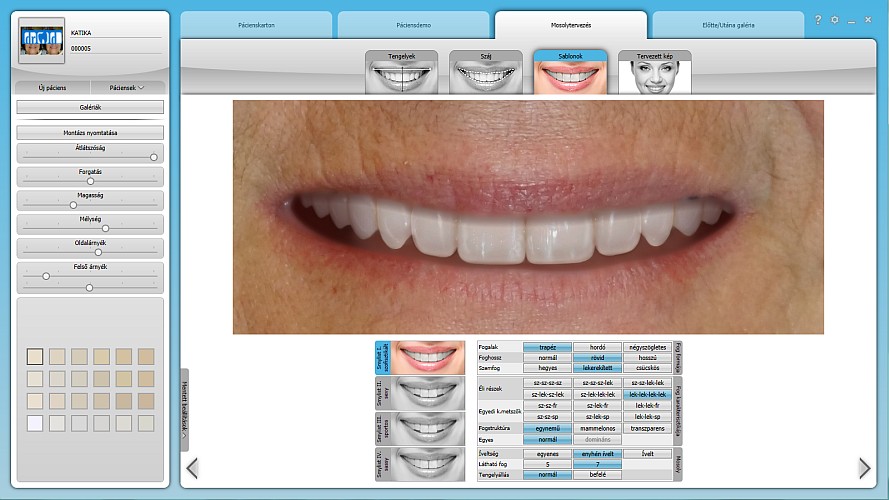Set Íveltség to enyhén ívelt
The width and height of the screenshot is (889, 500).
tap(598, 454)
